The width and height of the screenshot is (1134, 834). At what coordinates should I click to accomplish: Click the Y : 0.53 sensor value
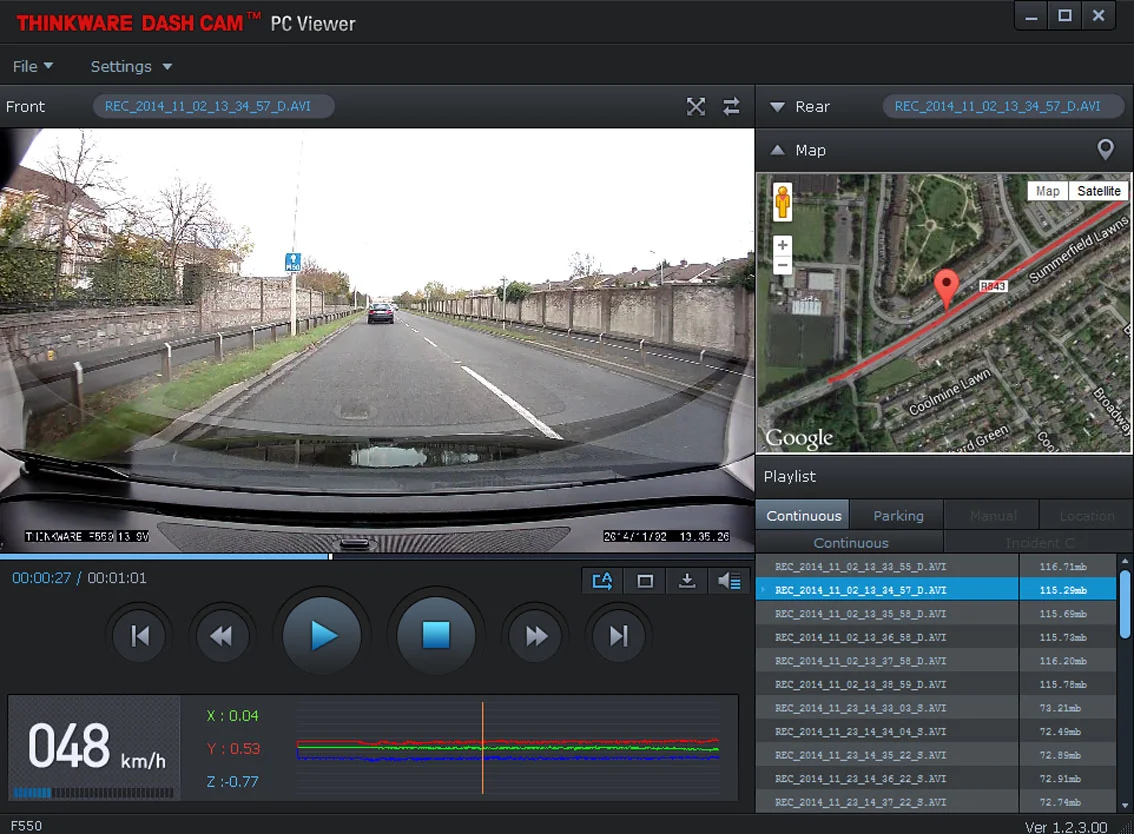[x=233, y=749]
